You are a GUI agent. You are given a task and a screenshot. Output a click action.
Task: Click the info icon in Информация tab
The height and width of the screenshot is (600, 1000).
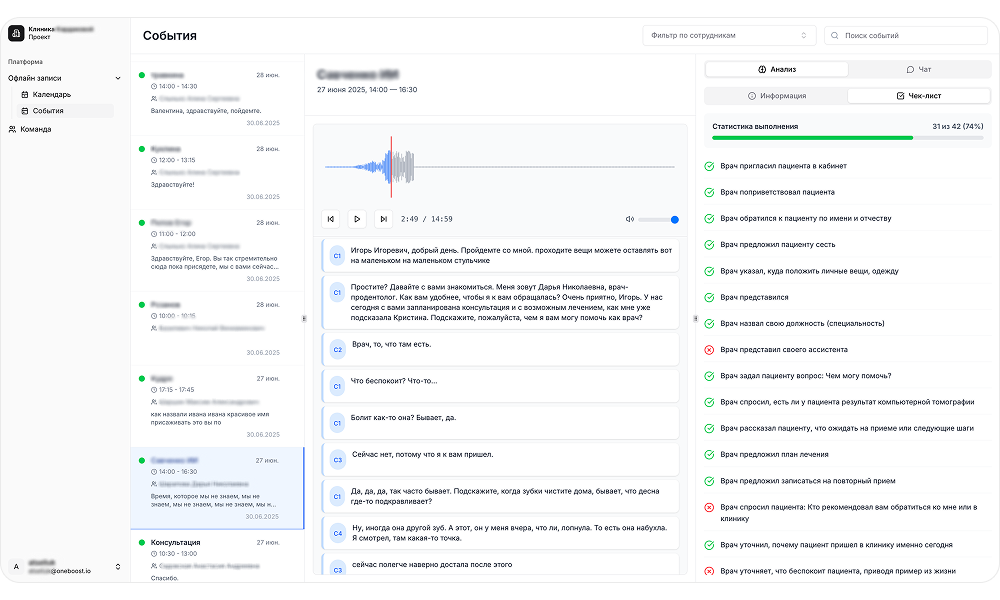point(752,96)
